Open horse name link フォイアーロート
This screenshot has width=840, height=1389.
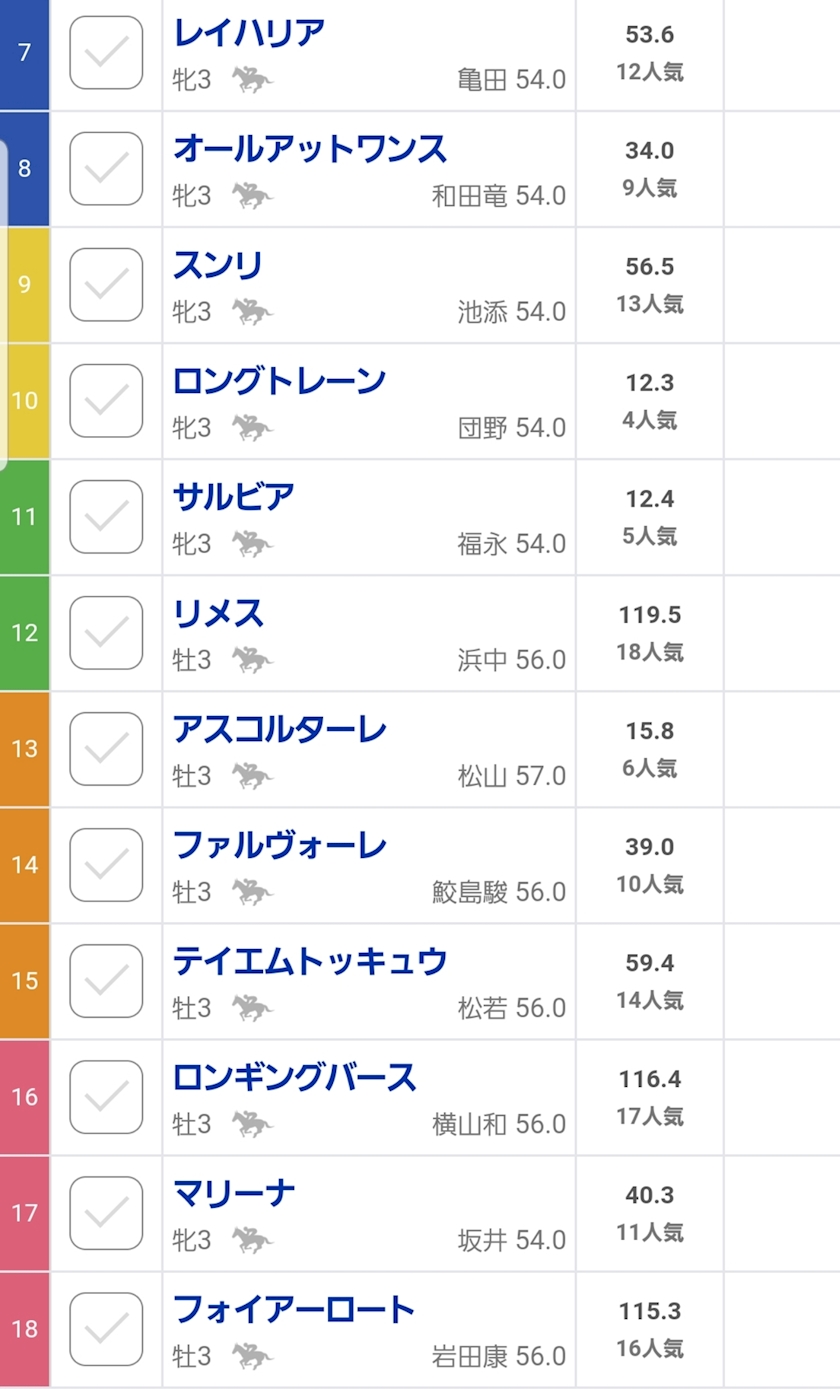(294, 1309)
